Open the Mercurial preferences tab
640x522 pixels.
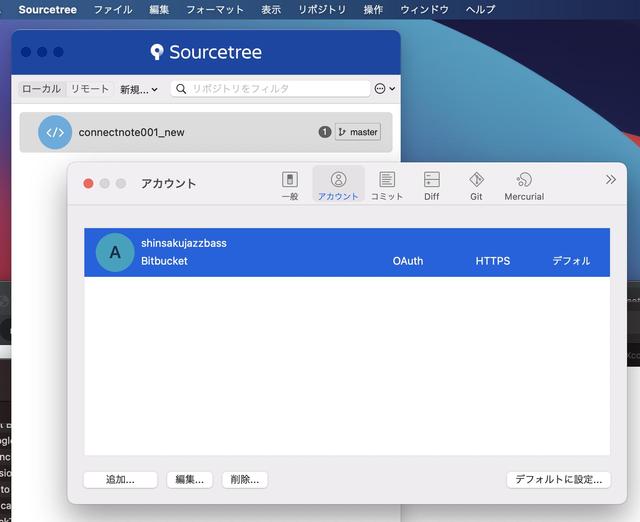tap(524, 186)
